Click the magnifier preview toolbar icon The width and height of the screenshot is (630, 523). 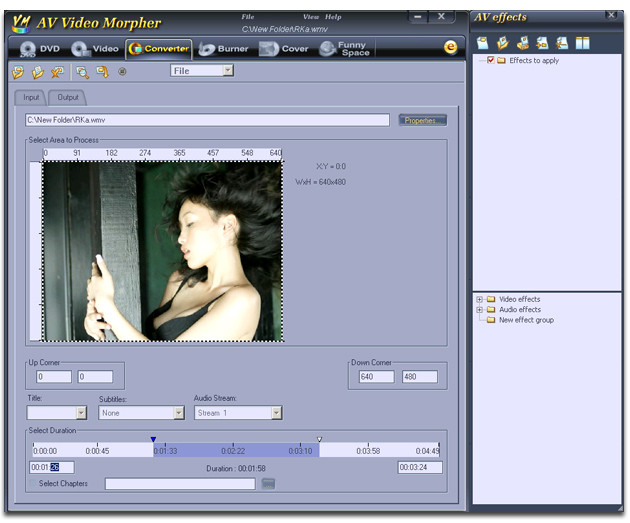(x=82, y=72)
